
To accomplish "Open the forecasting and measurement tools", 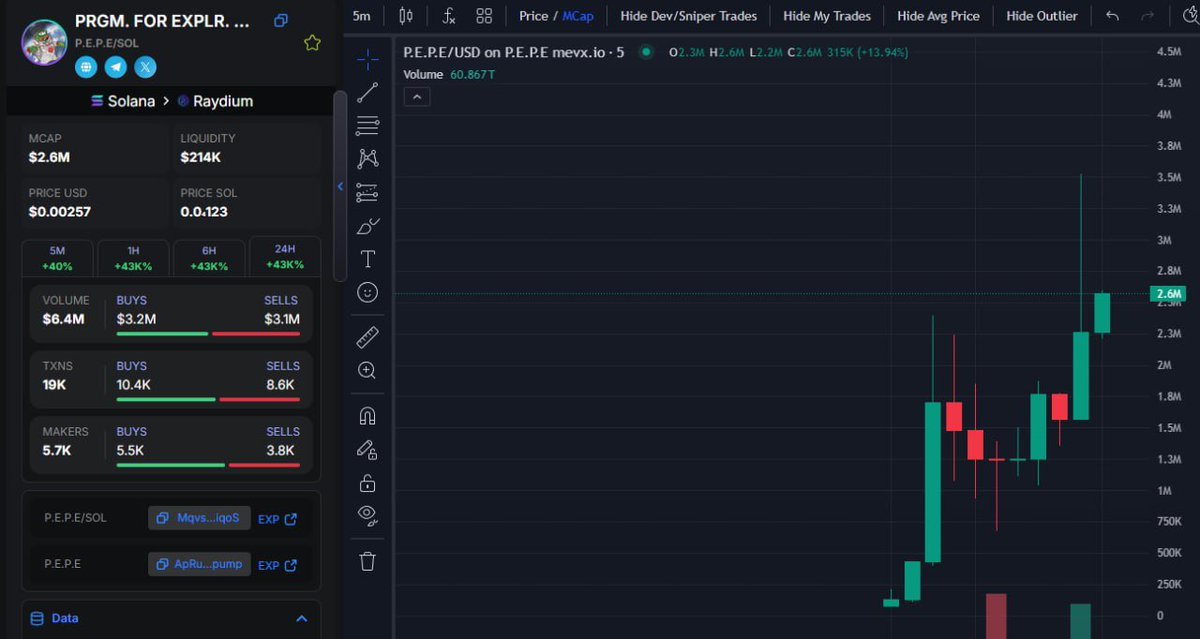I will (368, 192).
